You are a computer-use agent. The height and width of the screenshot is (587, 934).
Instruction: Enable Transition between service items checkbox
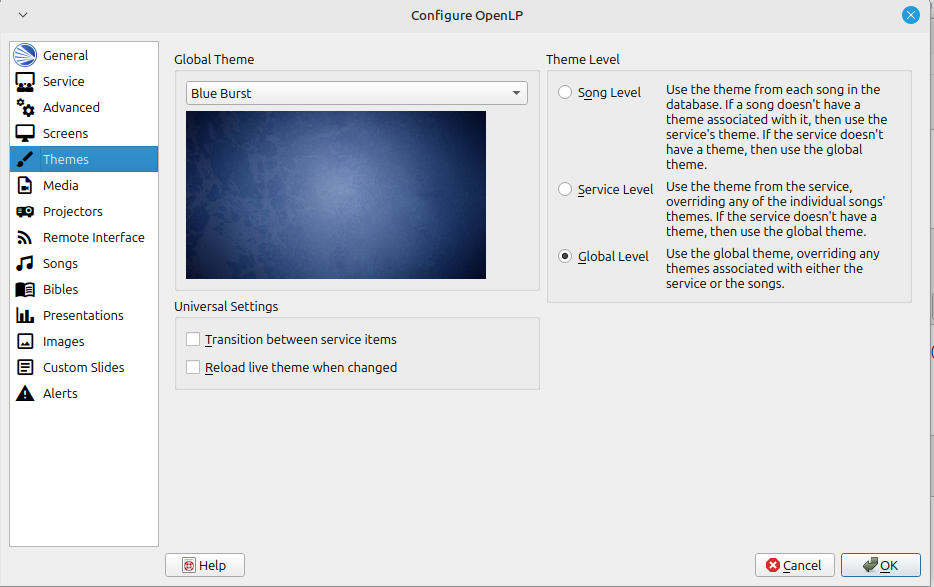(x=193, y=340)
